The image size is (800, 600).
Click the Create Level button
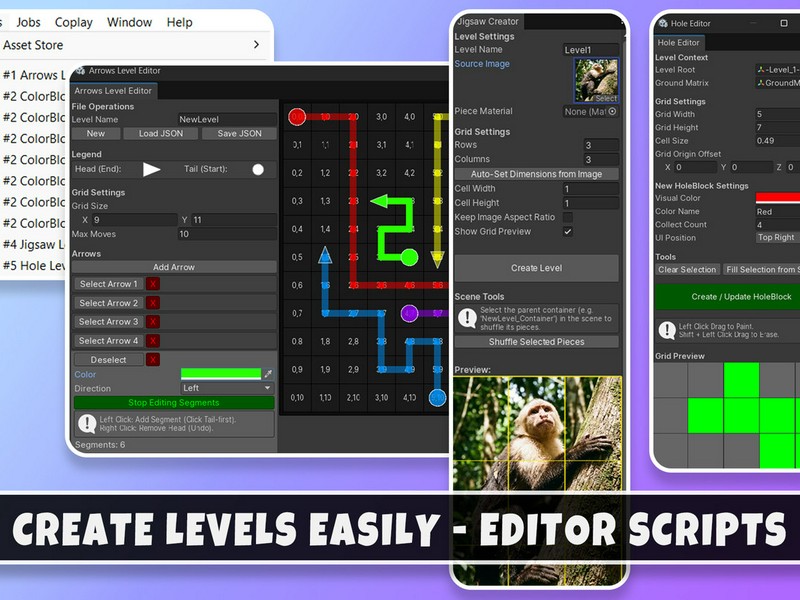click(536, 268)
